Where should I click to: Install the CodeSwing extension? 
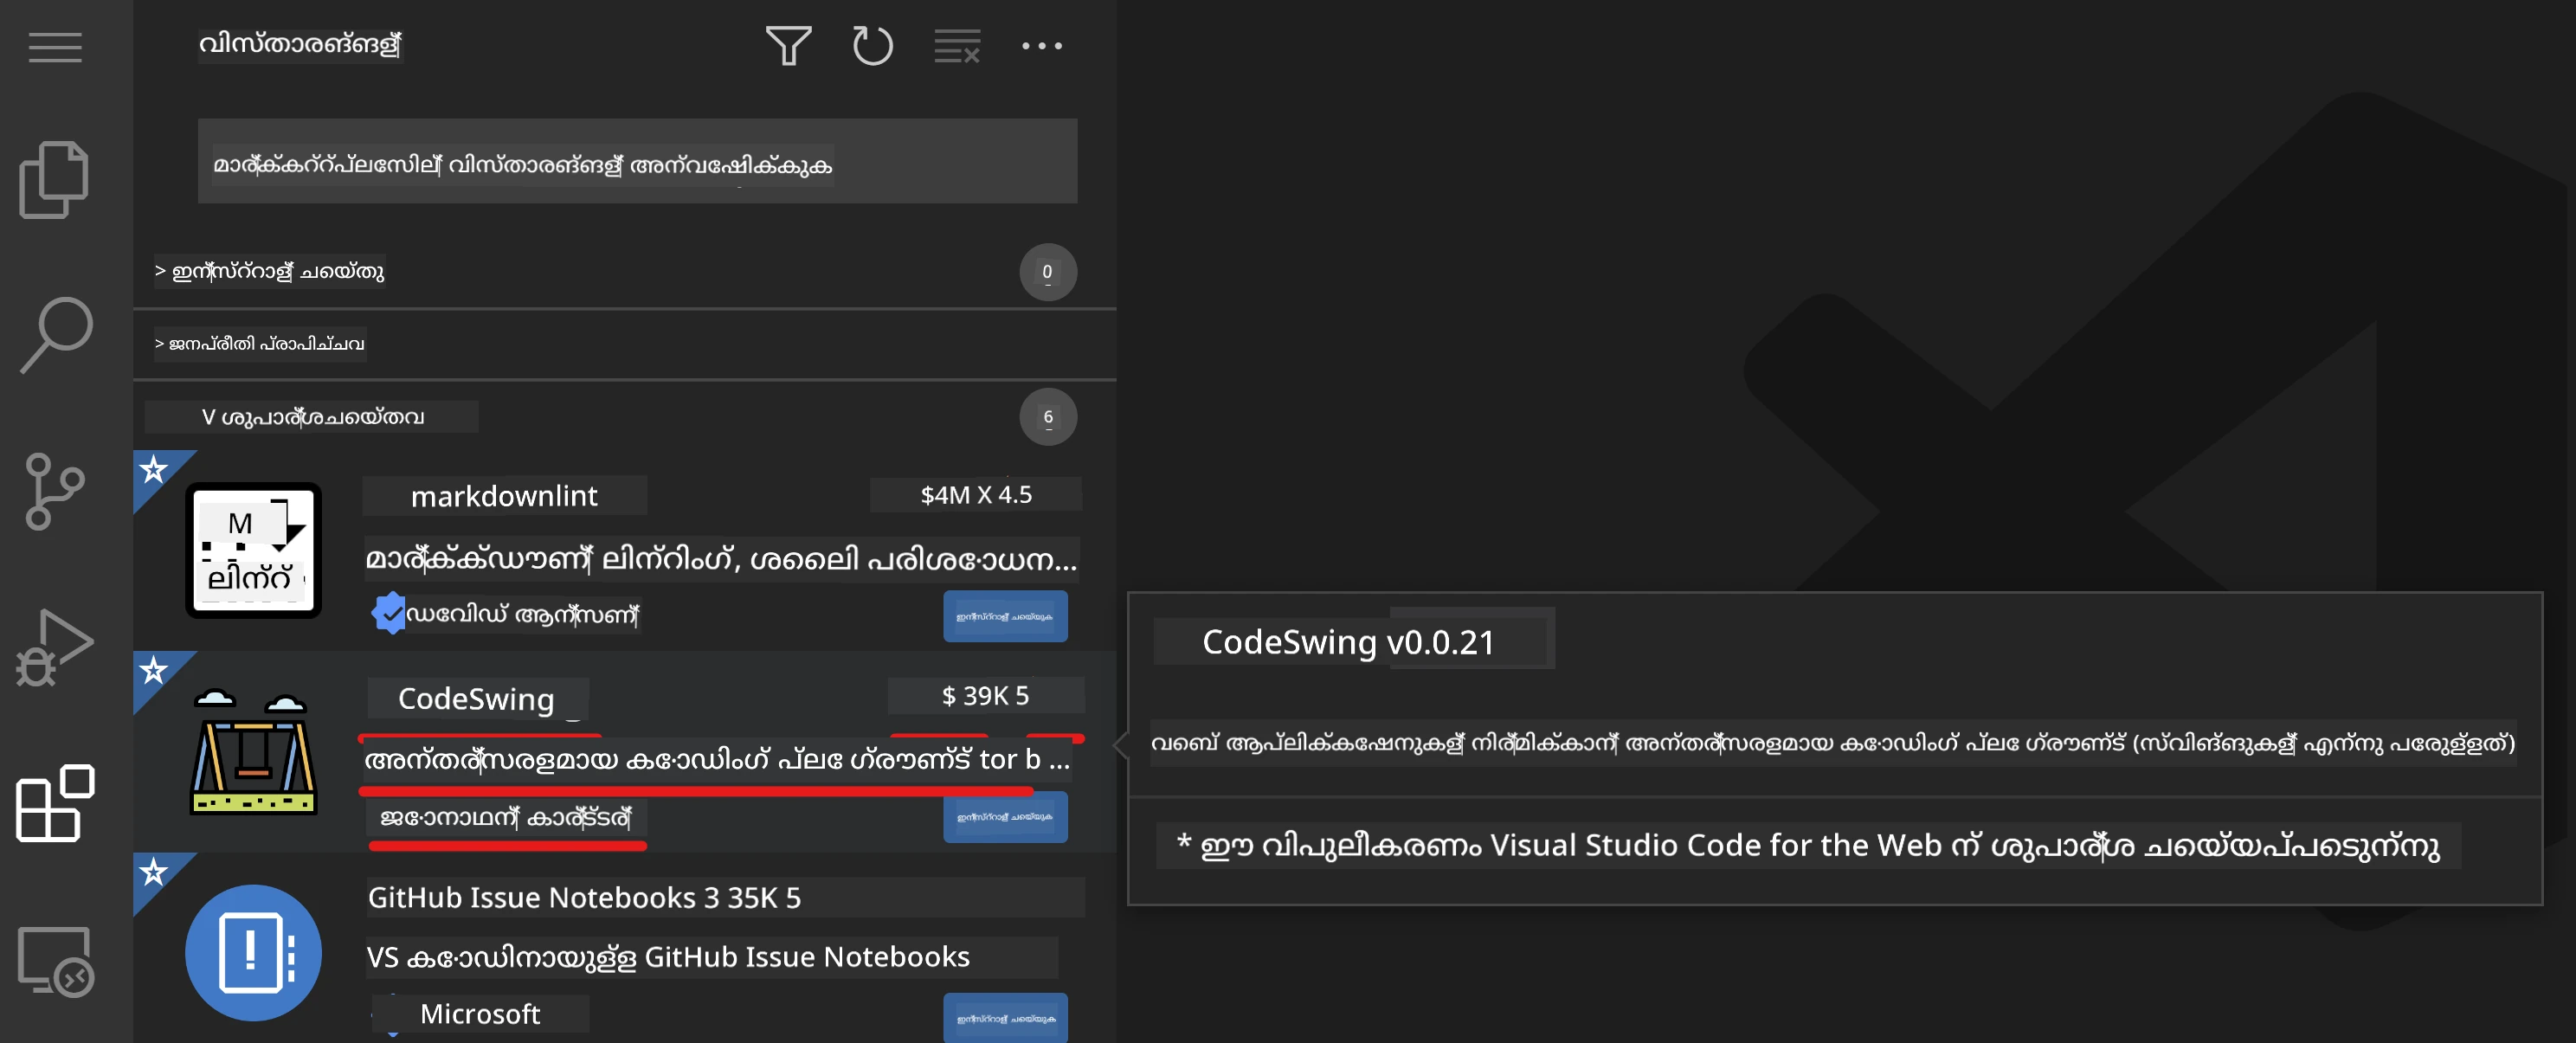coord(1005,817)
